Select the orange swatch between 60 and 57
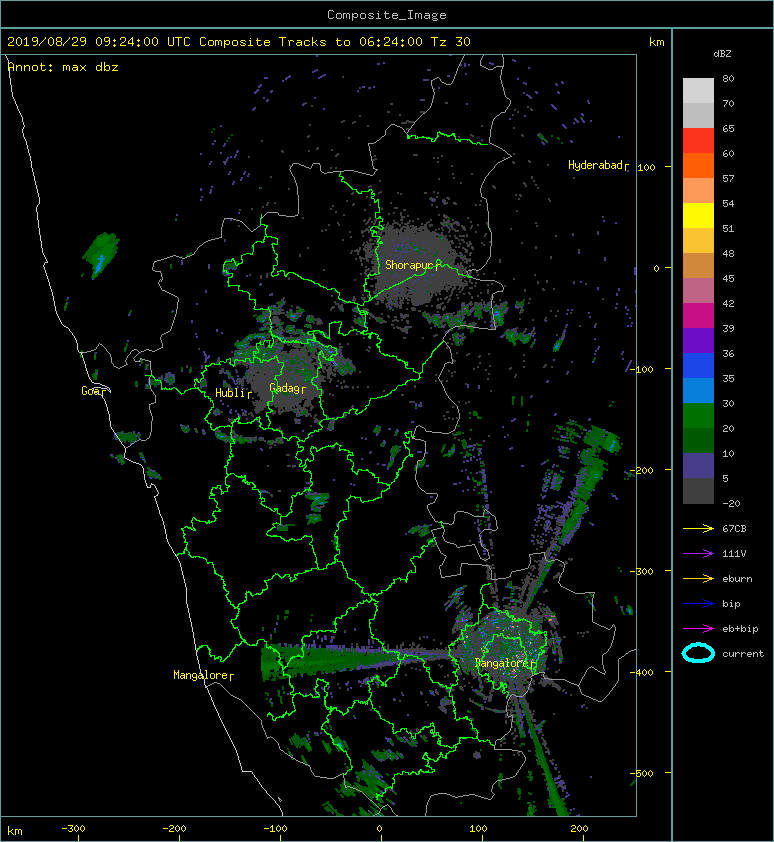 [x=698, y=166]
